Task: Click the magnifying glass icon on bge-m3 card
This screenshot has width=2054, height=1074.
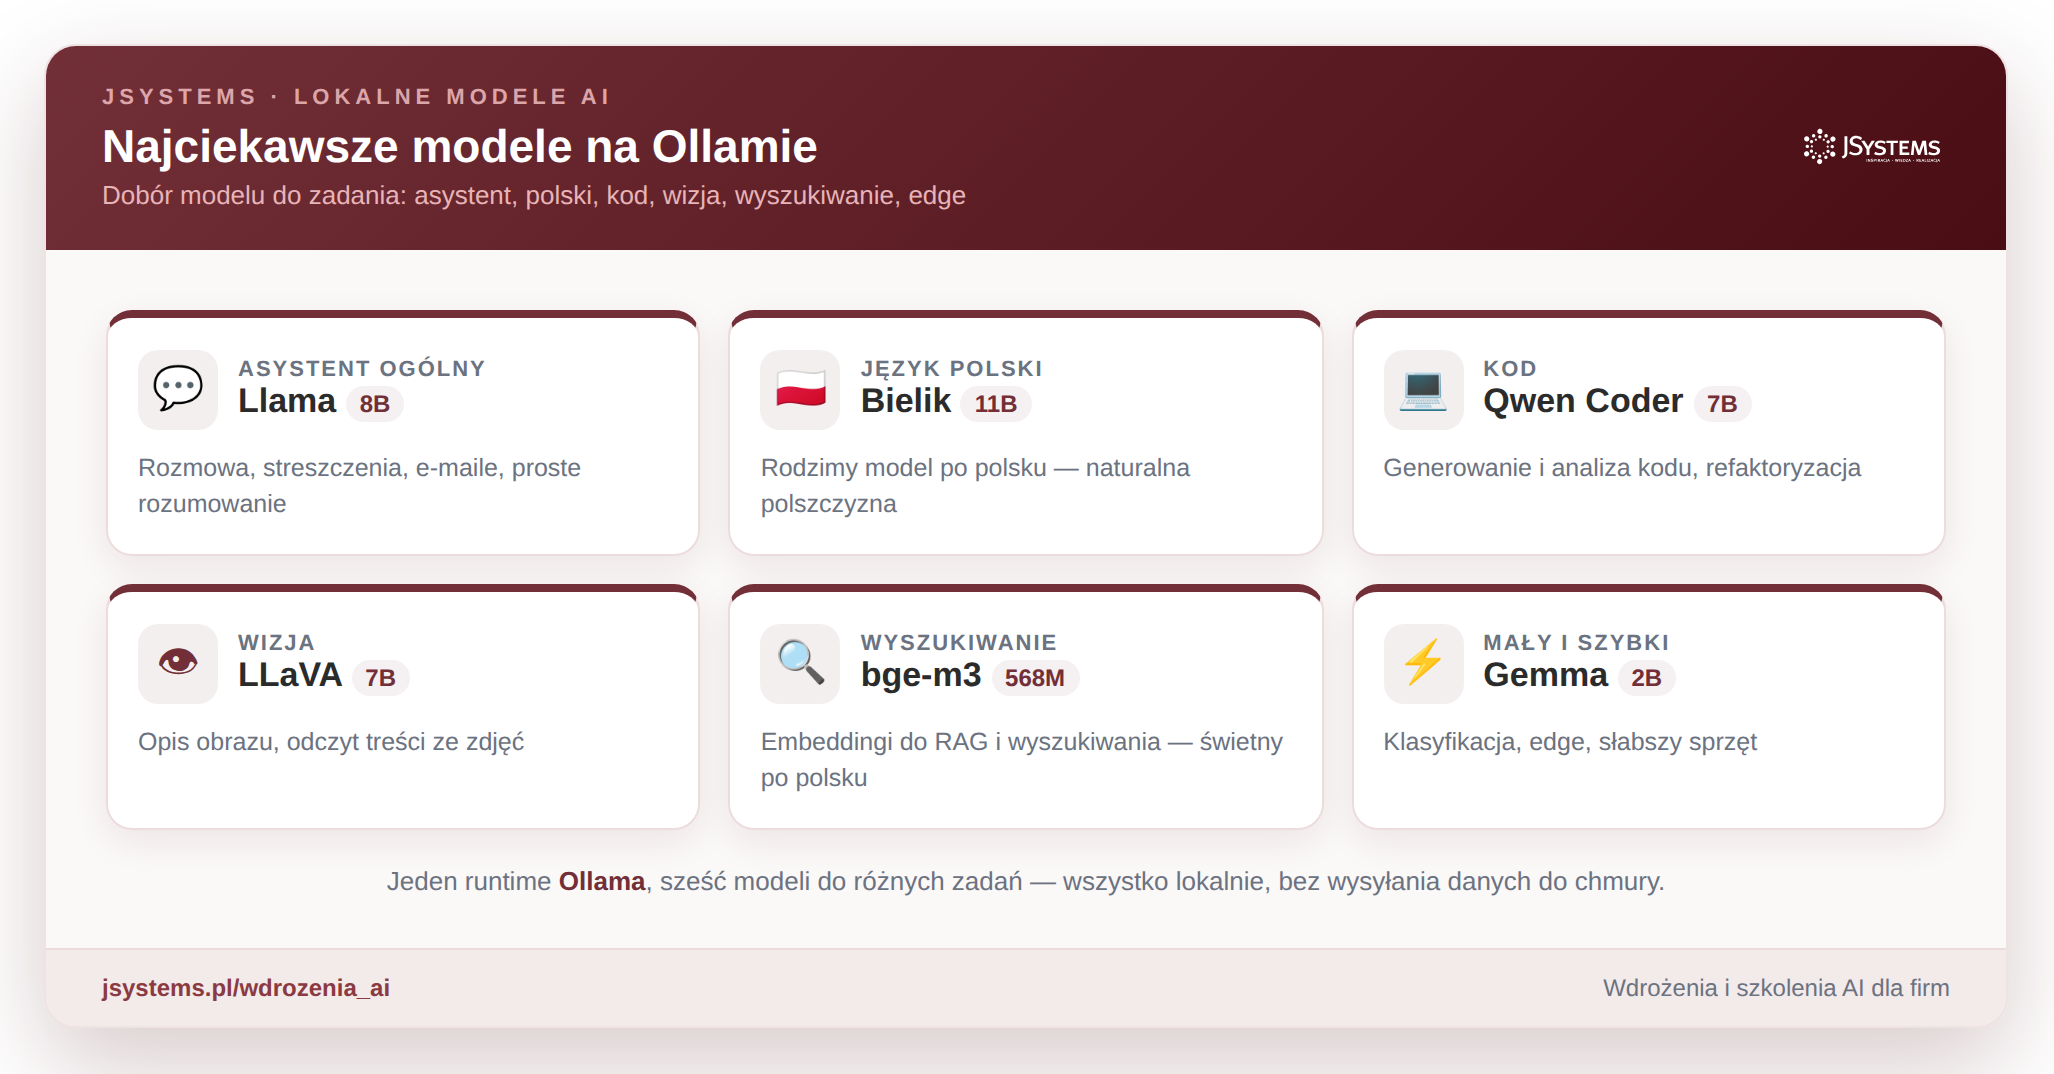Action: coord(800,663)
